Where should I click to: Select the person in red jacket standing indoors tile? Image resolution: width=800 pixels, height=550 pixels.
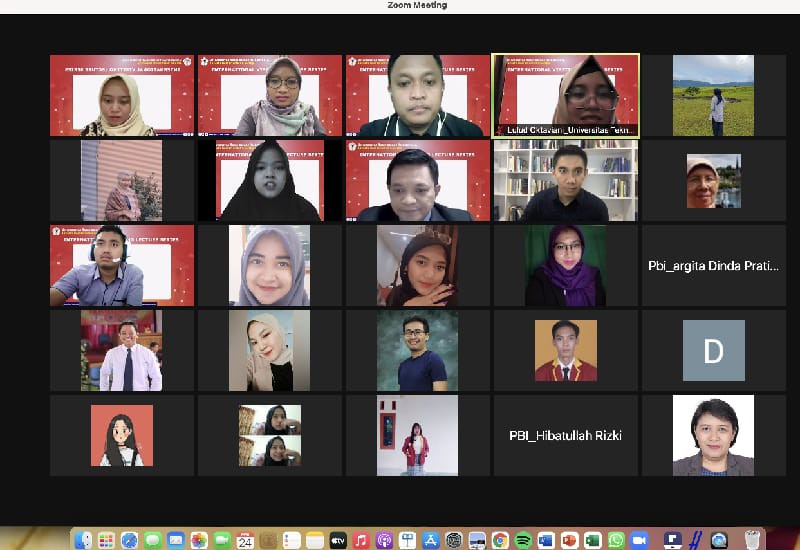[417, 435]
